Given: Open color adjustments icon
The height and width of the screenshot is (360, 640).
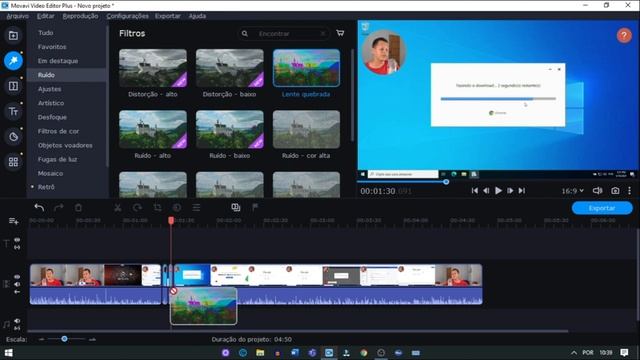Looking at the screenshot, I should pos(177,208).
